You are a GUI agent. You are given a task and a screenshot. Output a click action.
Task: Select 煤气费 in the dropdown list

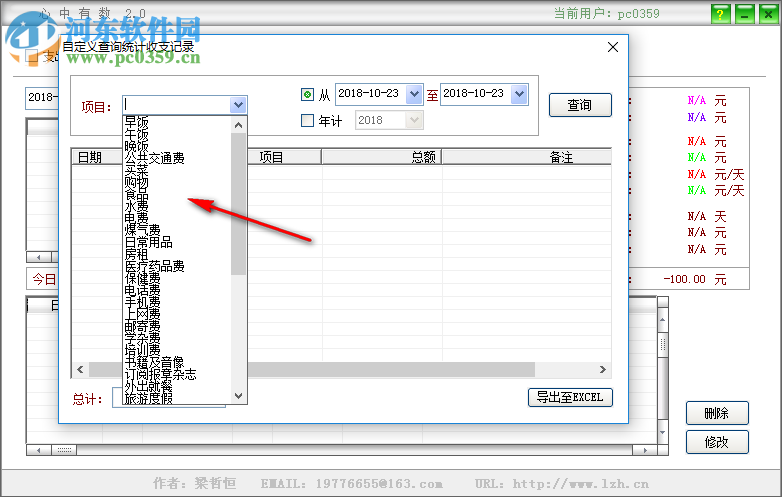143,230
